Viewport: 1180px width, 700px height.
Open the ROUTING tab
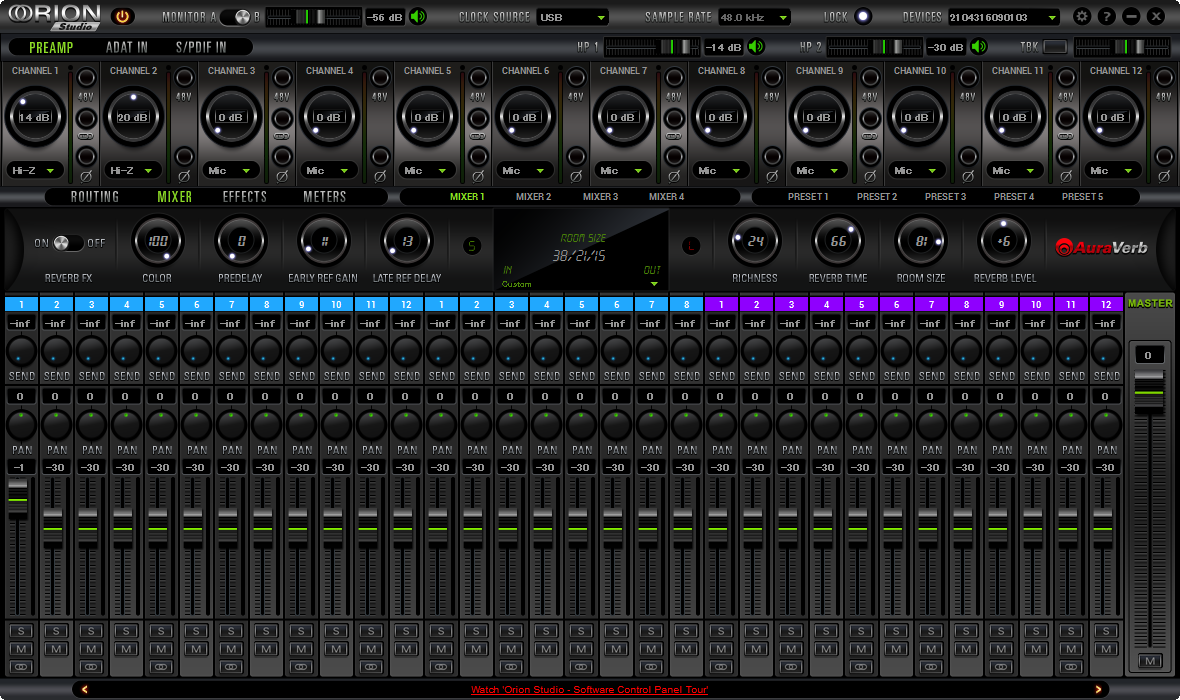click(95, 196)
